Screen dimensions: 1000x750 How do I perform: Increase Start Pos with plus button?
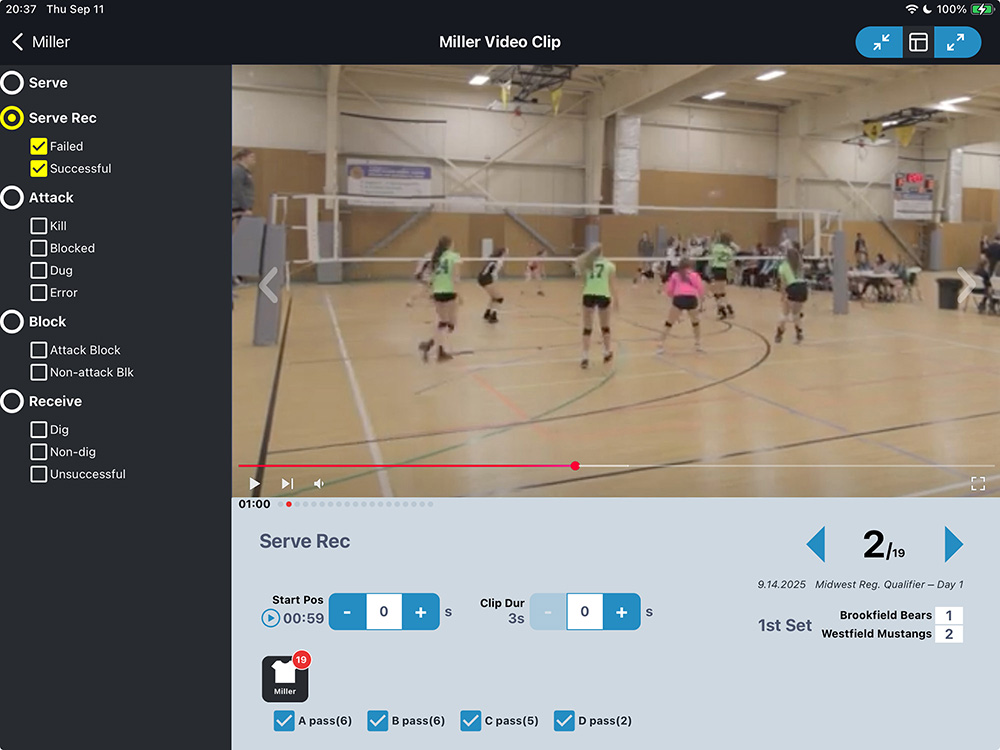[x=421, y=612]
